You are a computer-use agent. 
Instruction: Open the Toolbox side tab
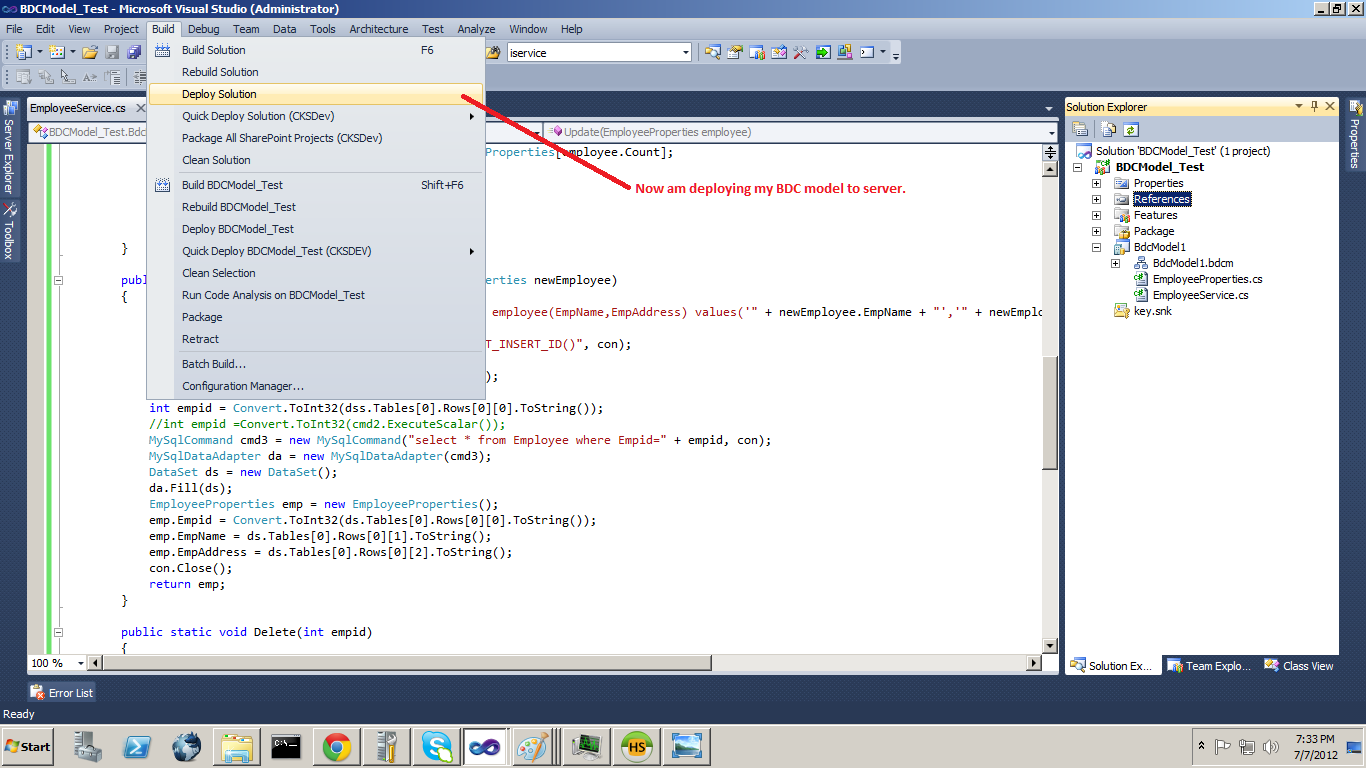pos(9,231)
